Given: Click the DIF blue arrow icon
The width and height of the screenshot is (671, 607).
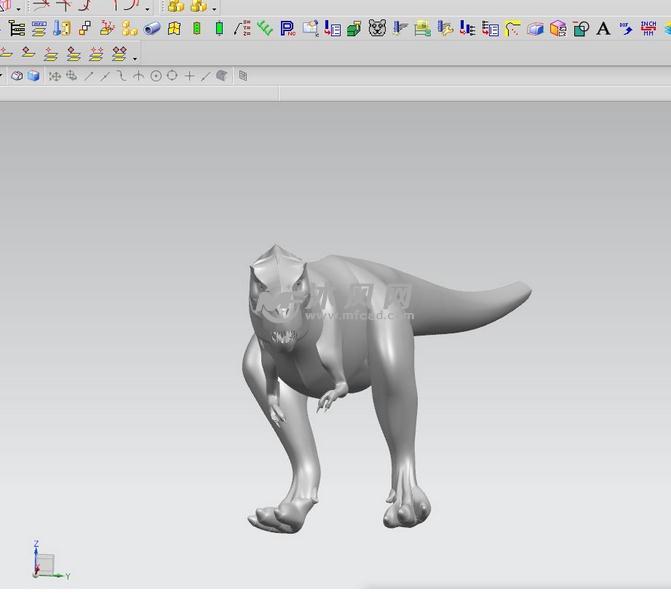Looking at the screenshot, I should coord(626,29).
